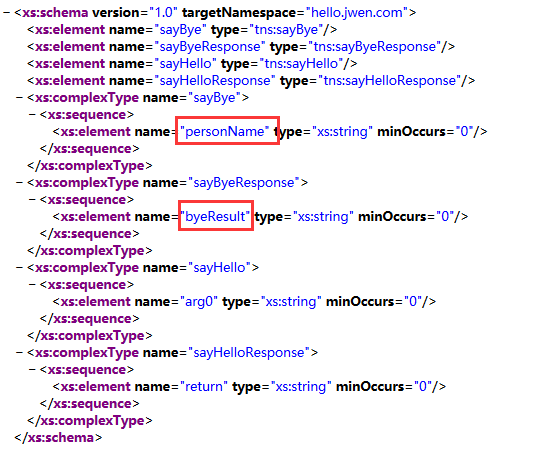Click "xs:string" type on the return line
541x475 pixels.
(301, 387)
